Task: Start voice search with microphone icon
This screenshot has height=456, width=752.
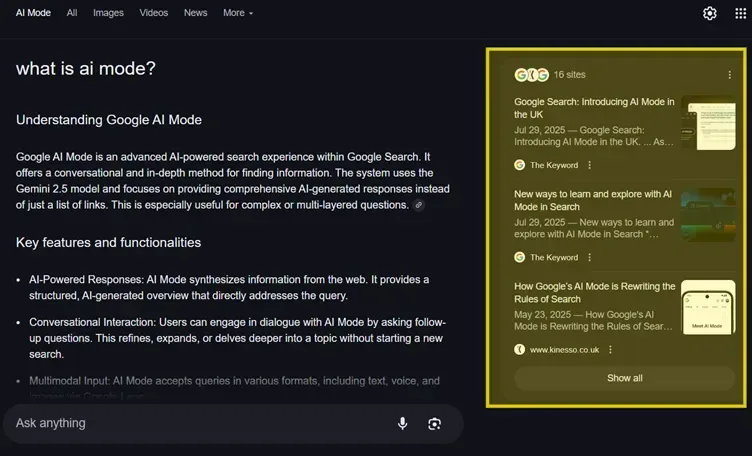Action: [x=402, y=423]
